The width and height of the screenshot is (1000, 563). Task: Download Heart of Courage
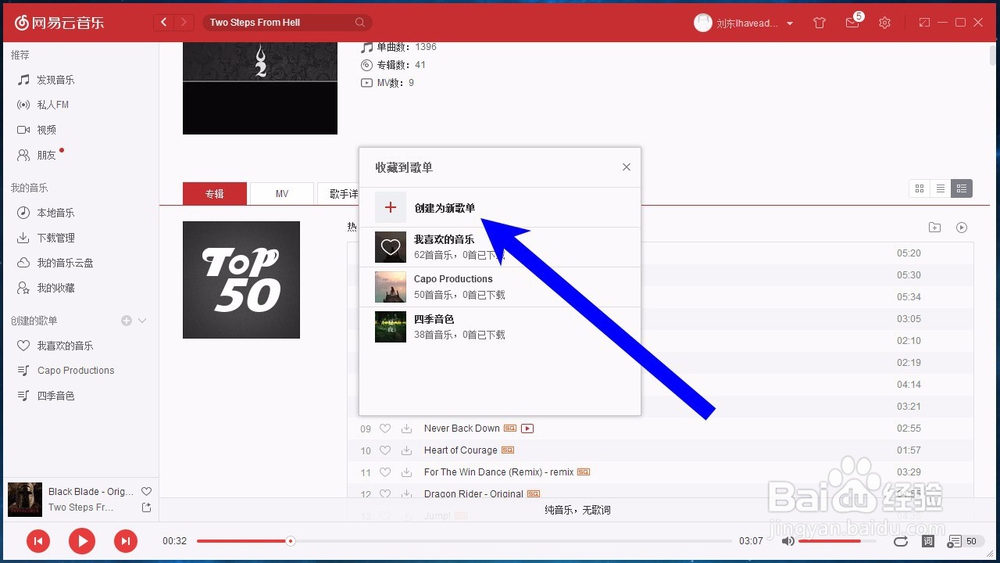[406, 450]
